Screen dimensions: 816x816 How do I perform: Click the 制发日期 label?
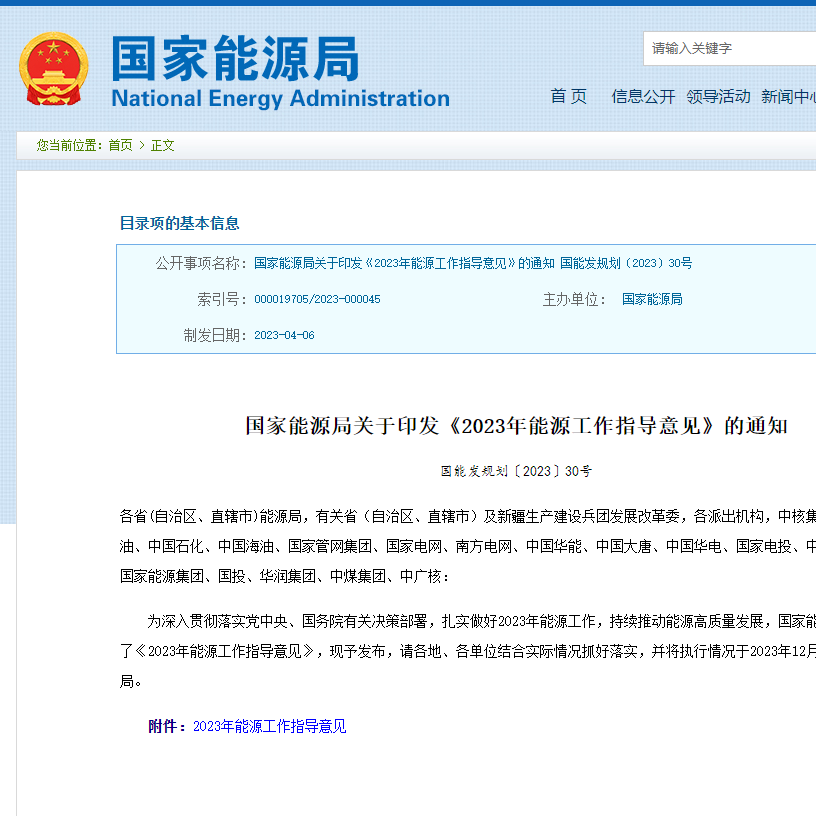click(x=215, y=335)
